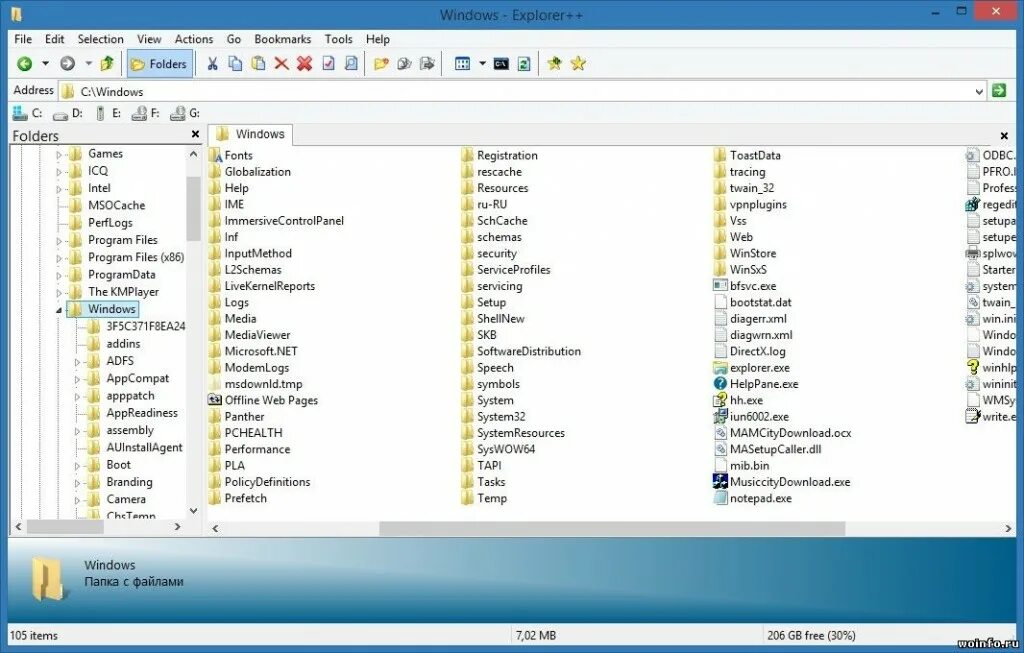Screen dimensions: 1024x653
Task: Close the Folders pane with its X
Action: tap(195, 135)
